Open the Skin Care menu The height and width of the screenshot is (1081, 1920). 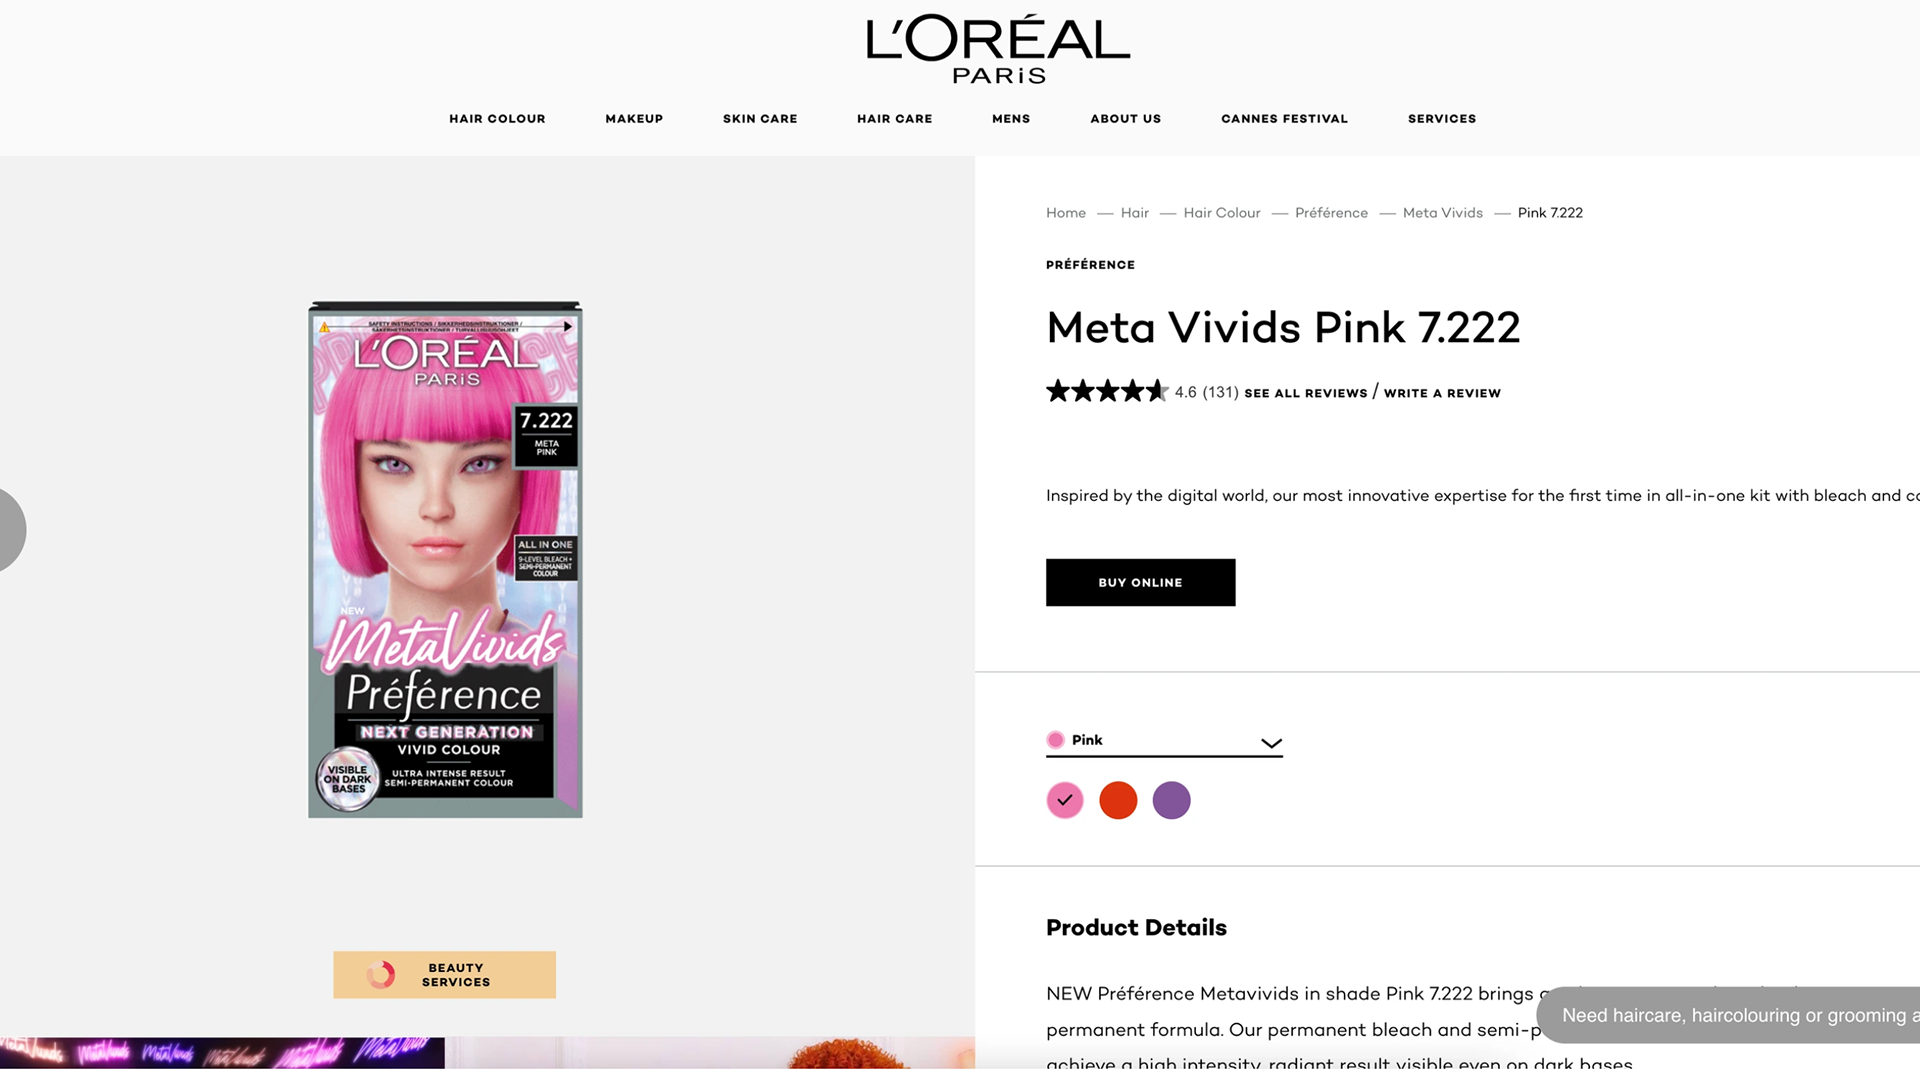(760, 119)
